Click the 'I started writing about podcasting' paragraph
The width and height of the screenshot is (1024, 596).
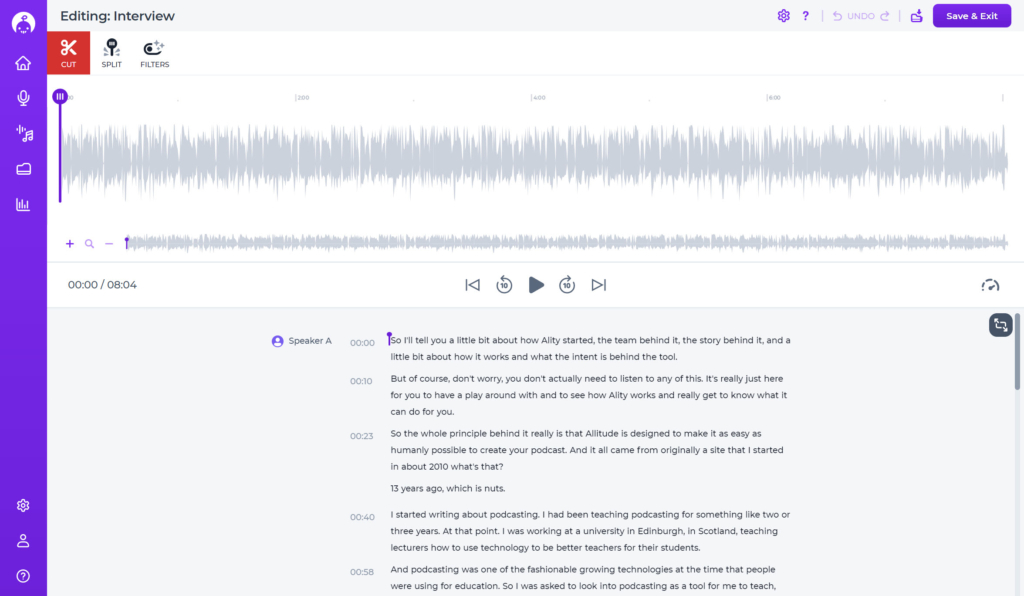590,531
